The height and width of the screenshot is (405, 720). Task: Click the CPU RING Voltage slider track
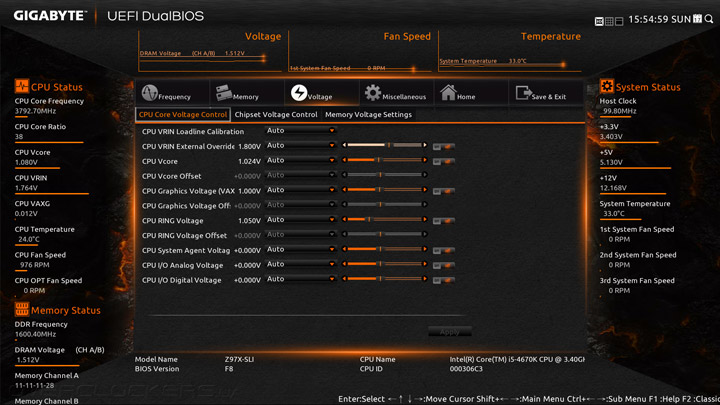point(384,219)
